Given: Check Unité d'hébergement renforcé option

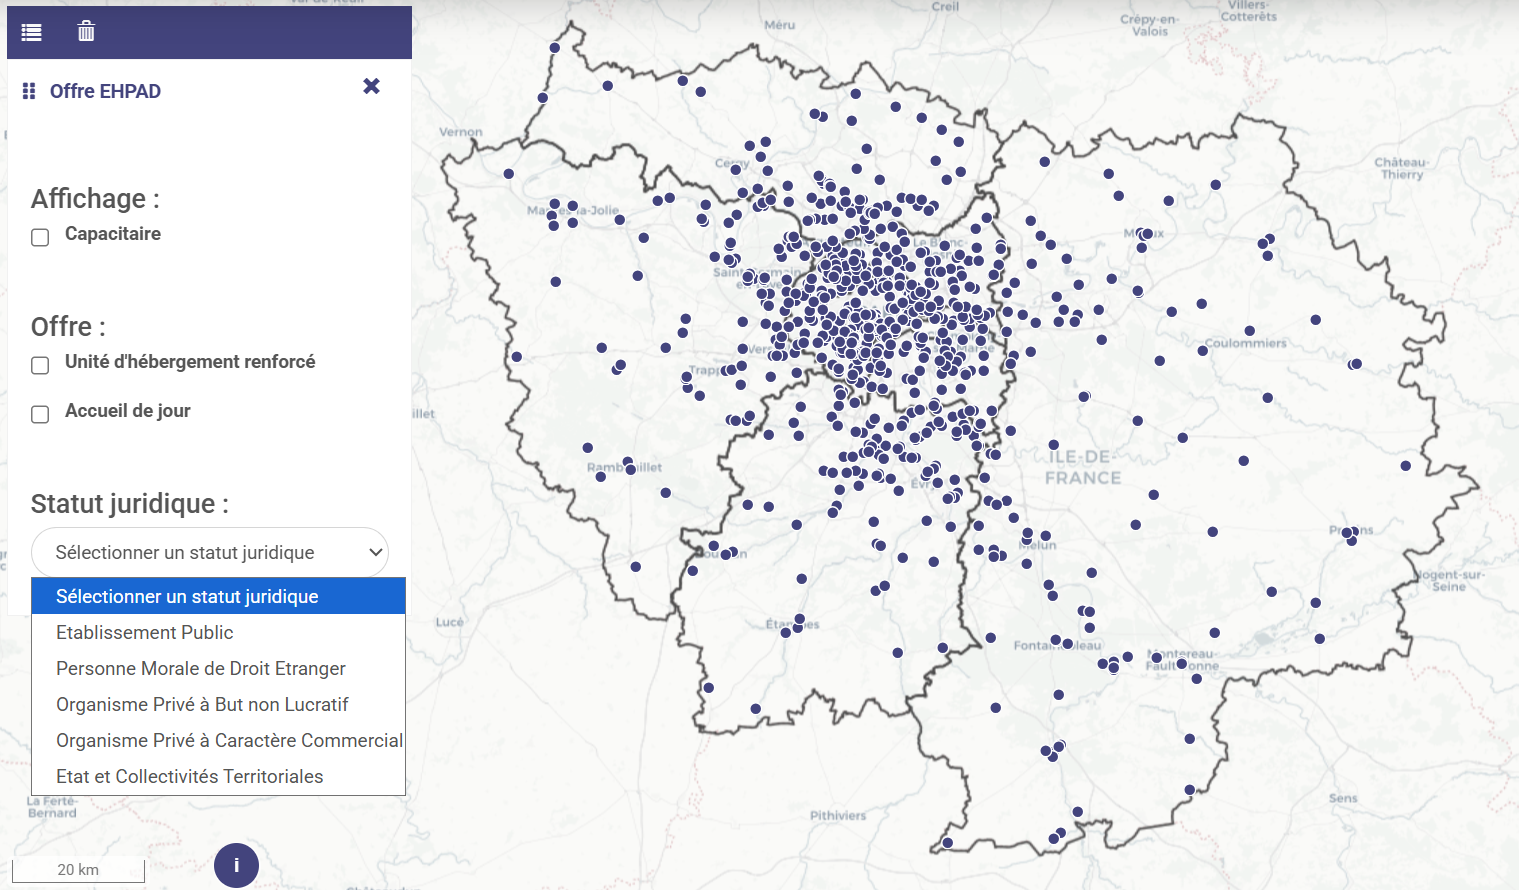Looking at the screenshot, I should (x=40, y=365).
